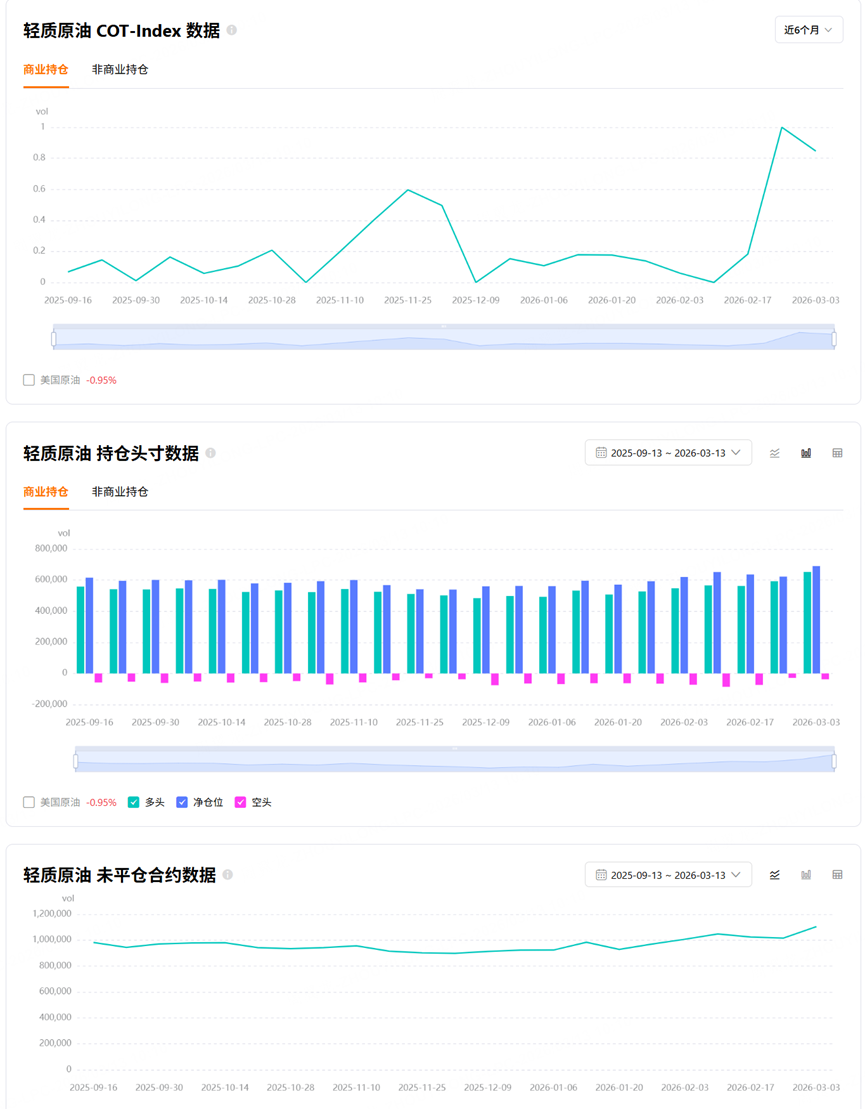This screenshot has width=865, height=1109.
Task: Select 商业持仓 tab in 持仓头寸数据 panel
Action: [x=46, y=492]
